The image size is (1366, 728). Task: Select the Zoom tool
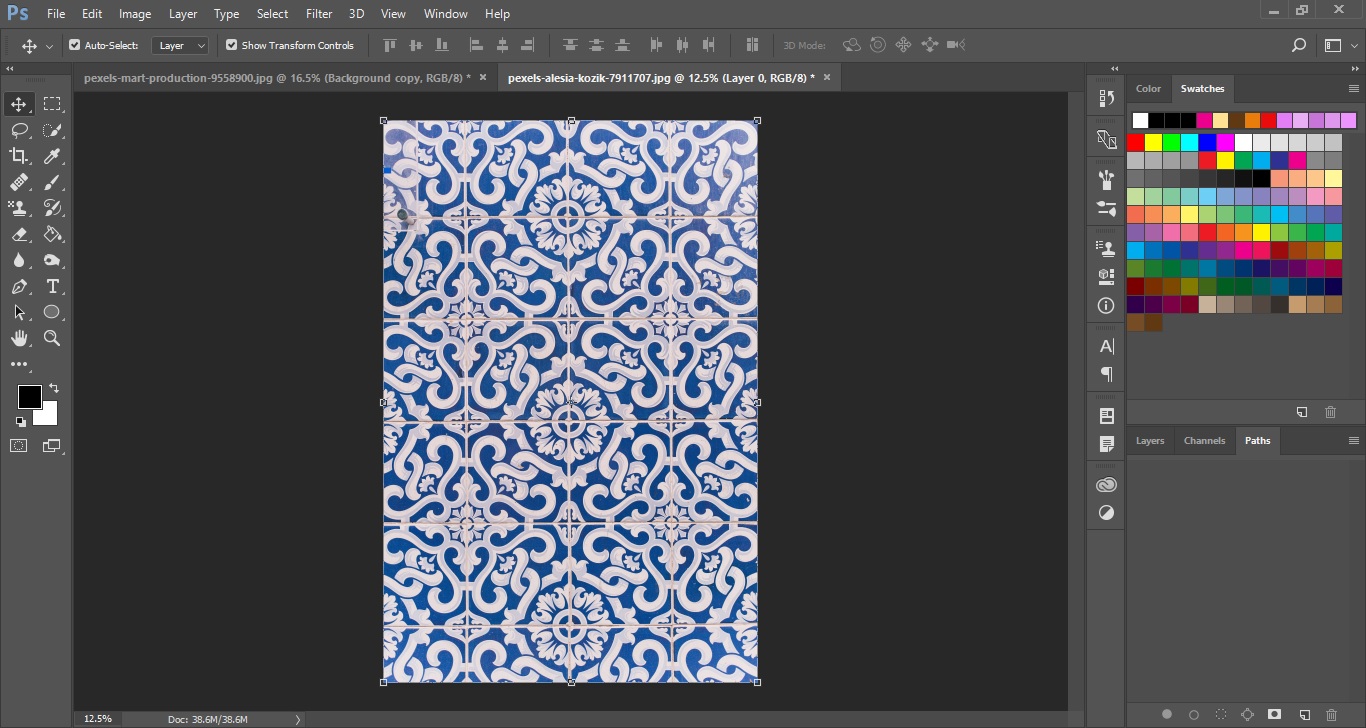(x=52, y=338)
